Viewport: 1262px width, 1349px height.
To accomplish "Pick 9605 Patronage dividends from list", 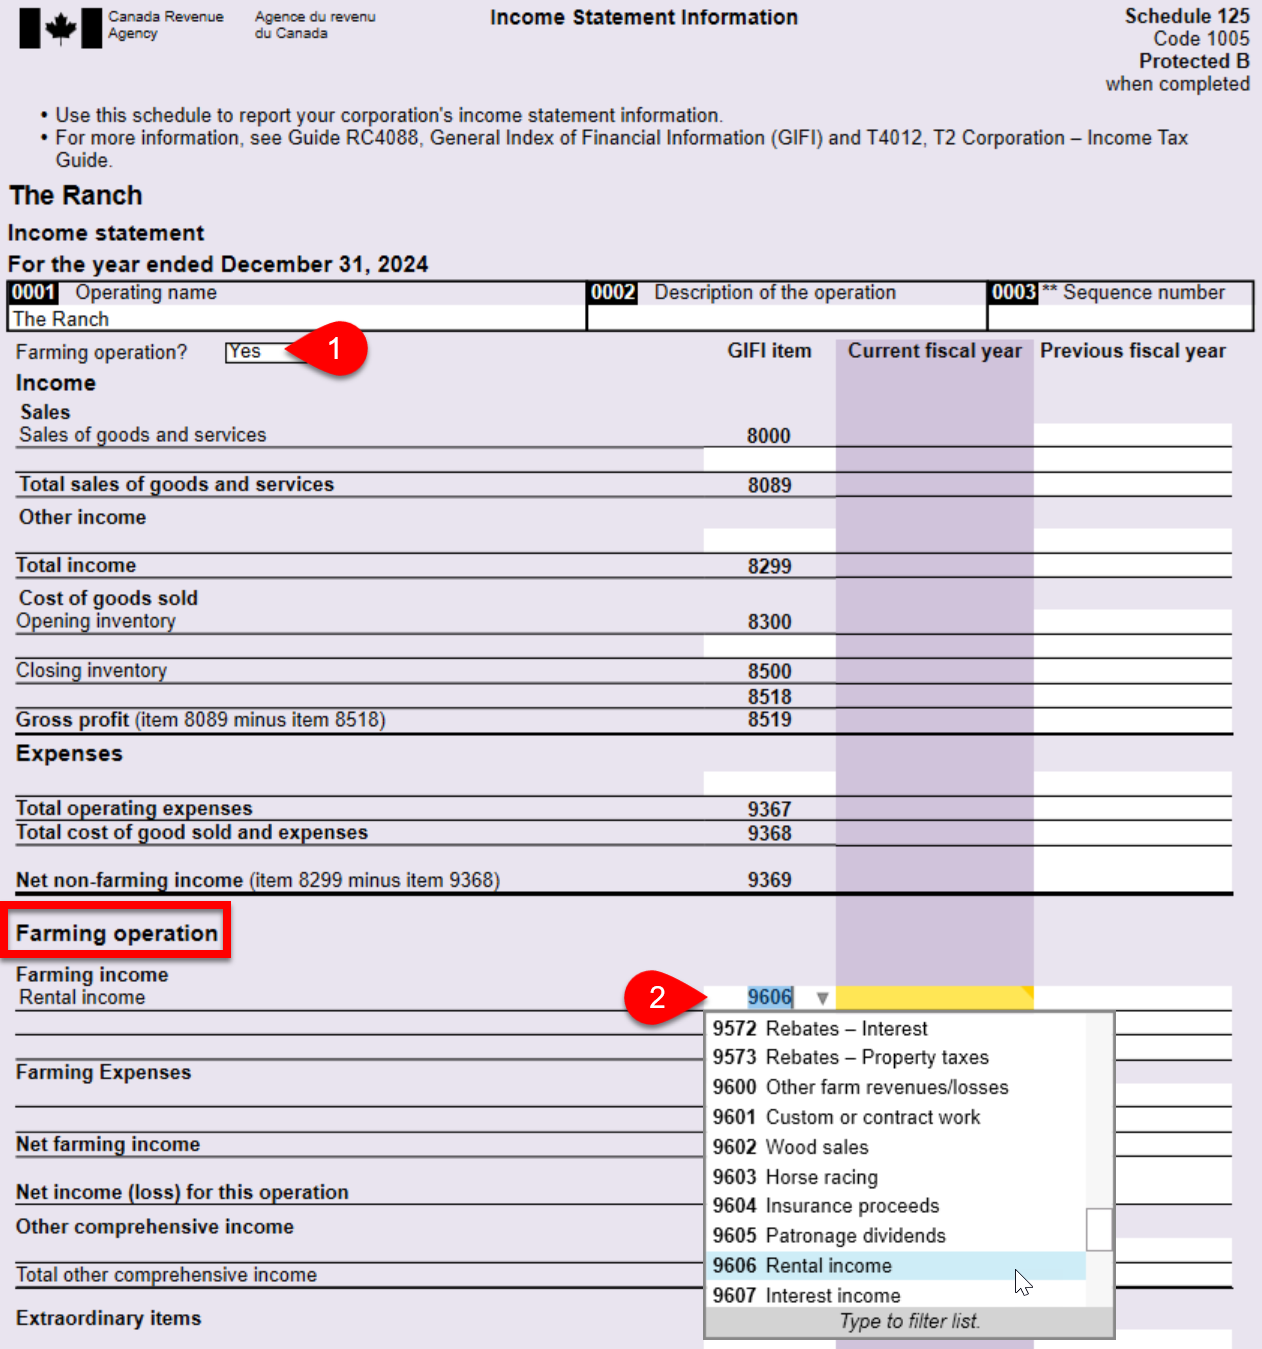I will coord(895,1236).
